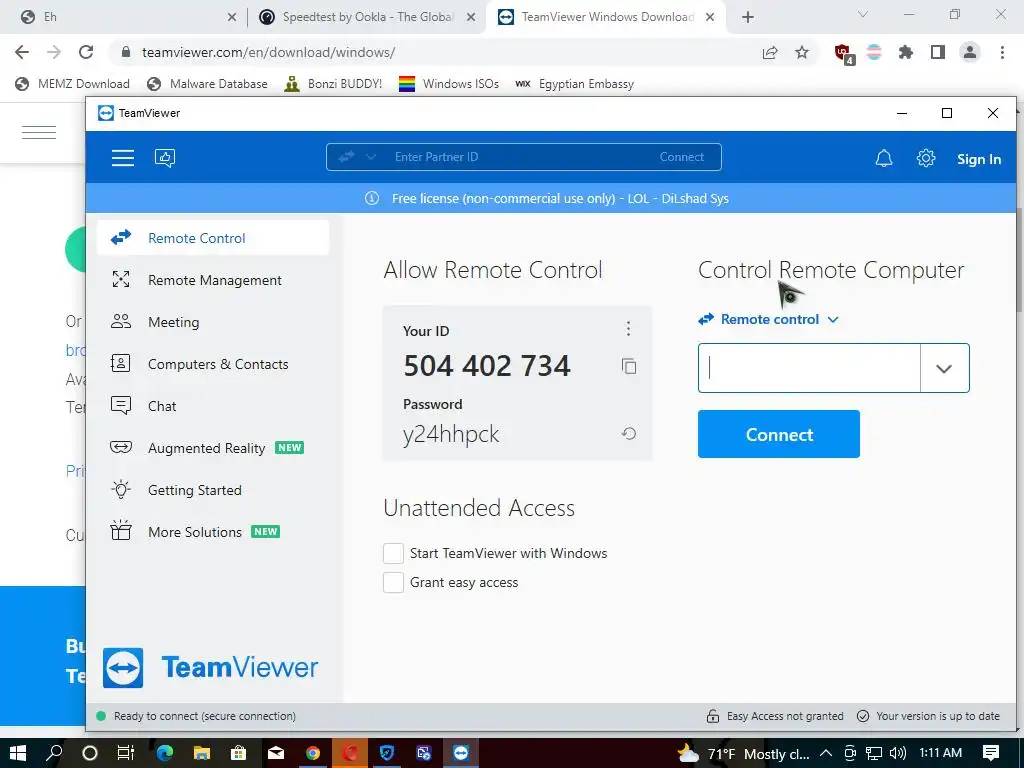
Task: Toggle Chrome side panel
Action: coord(938,52)
